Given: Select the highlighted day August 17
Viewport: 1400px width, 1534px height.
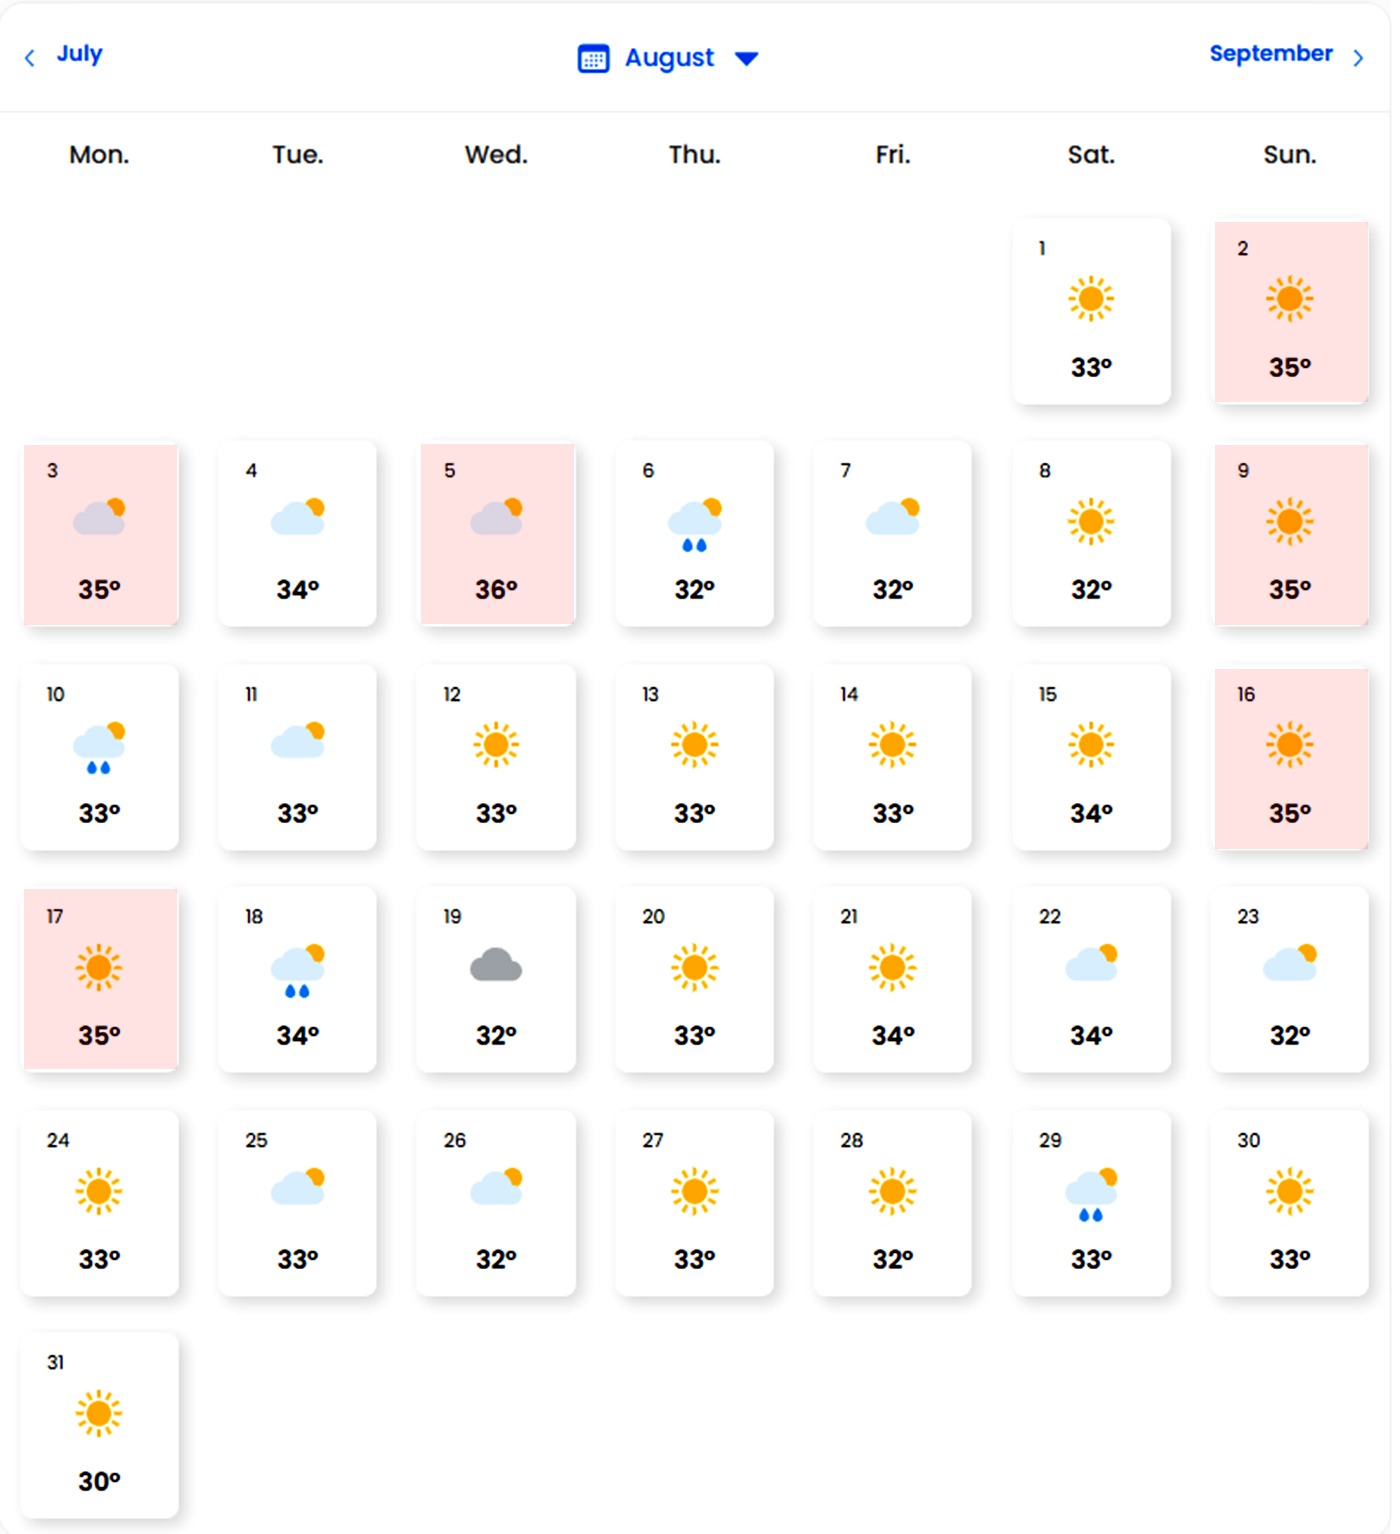Looking at the screenshot, I should click(99, 980).
